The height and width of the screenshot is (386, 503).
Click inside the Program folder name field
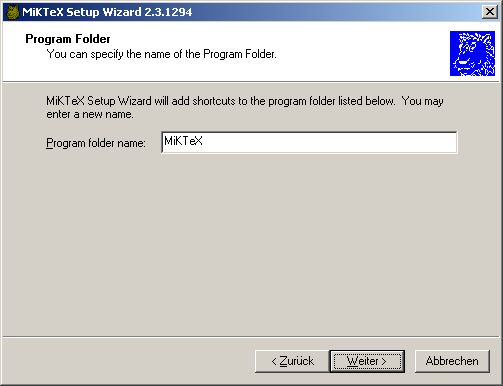coord(309,142)
